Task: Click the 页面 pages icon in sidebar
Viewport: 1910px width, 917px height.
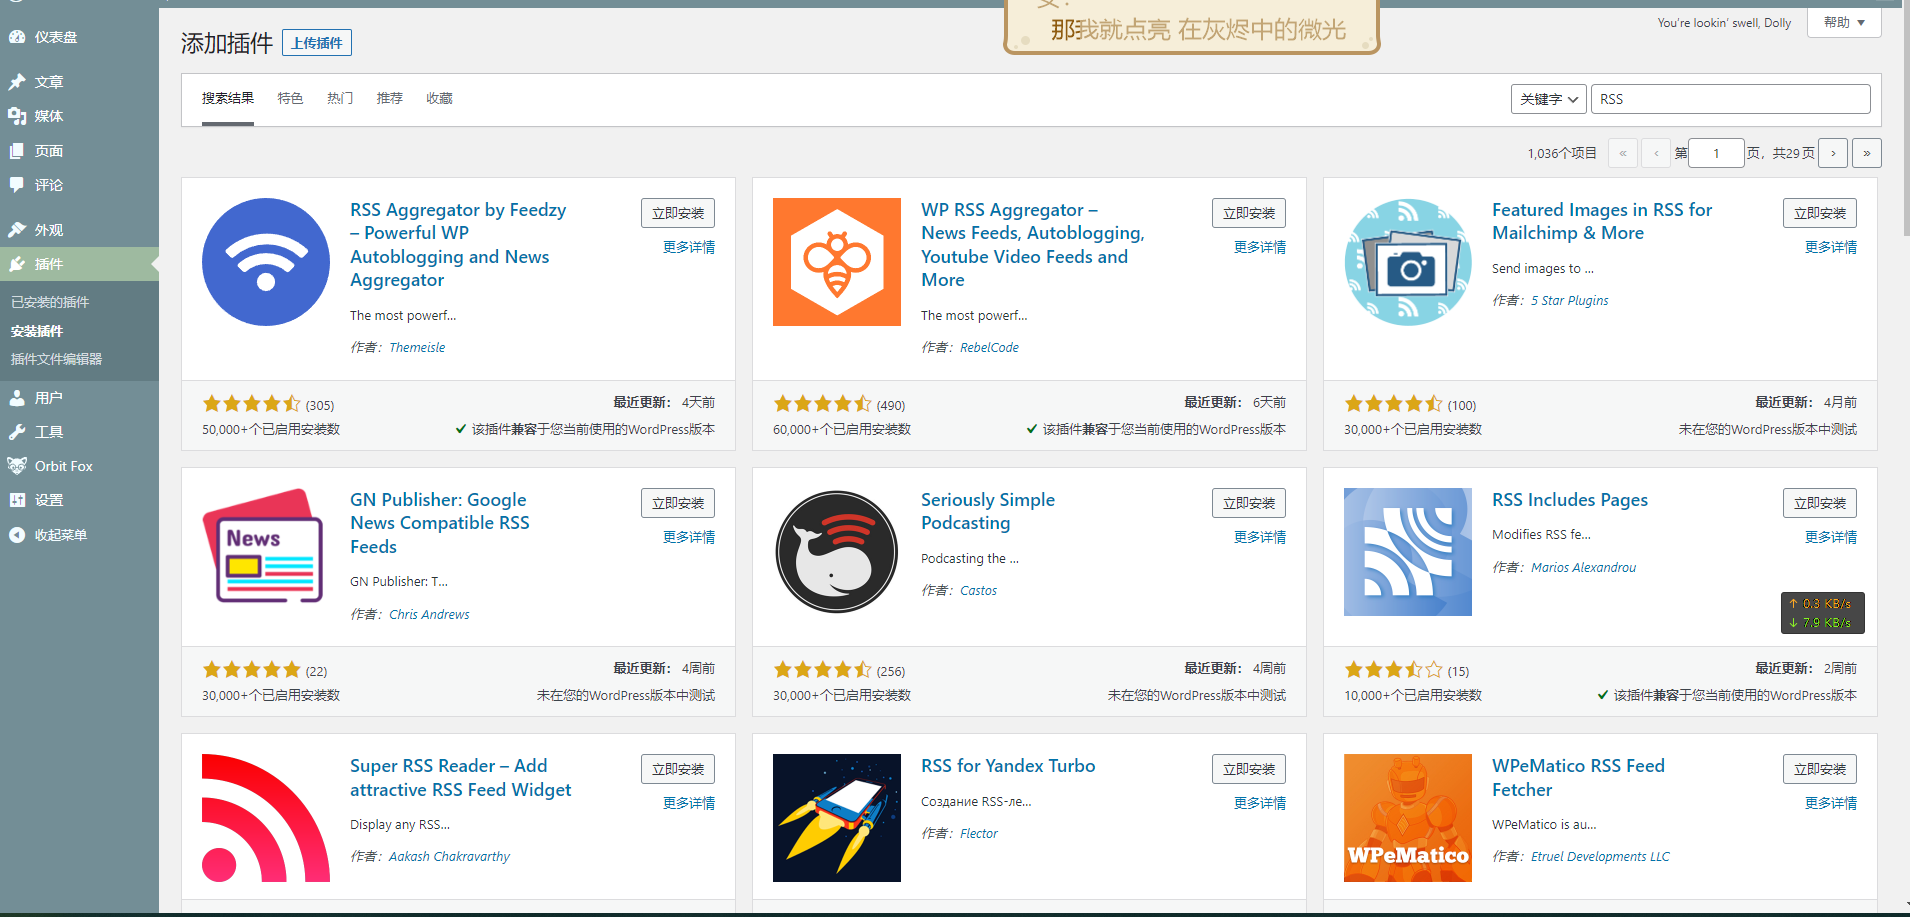Action: [x=17, y=151]
